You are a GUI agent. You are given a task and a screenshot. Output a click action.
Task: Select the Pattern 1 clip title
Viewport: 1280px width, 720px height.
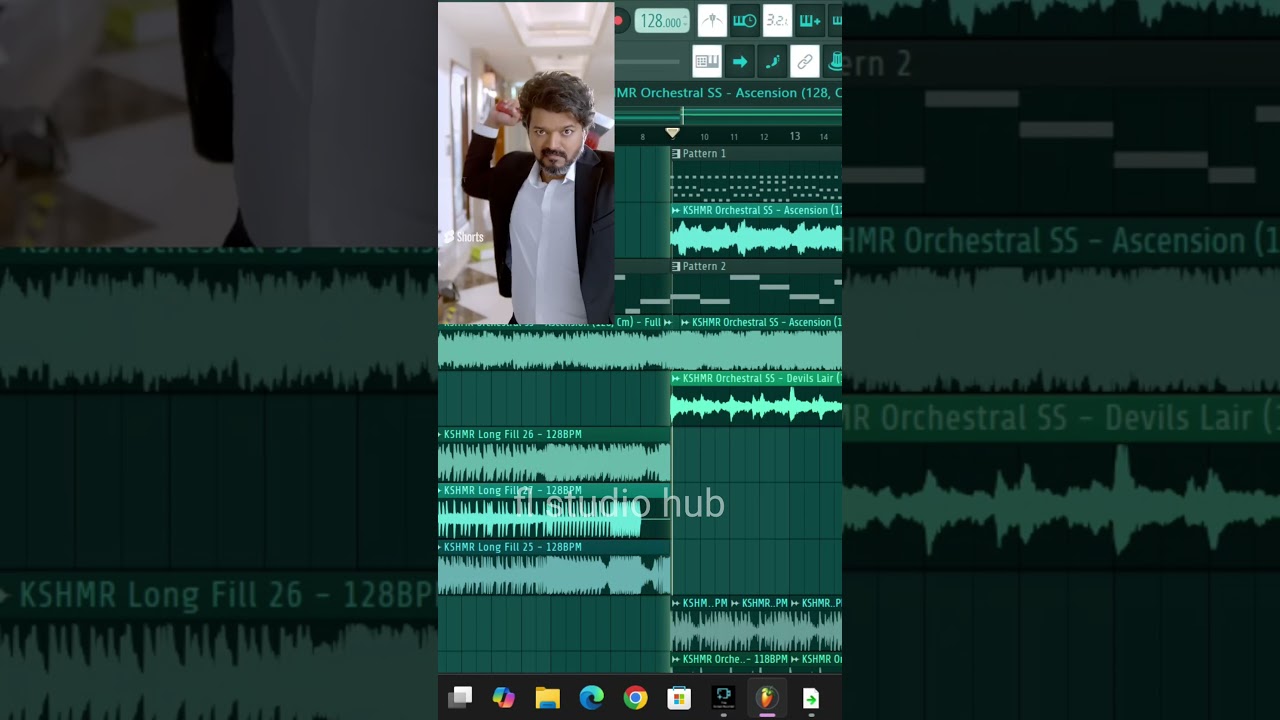tap(705, 154)
